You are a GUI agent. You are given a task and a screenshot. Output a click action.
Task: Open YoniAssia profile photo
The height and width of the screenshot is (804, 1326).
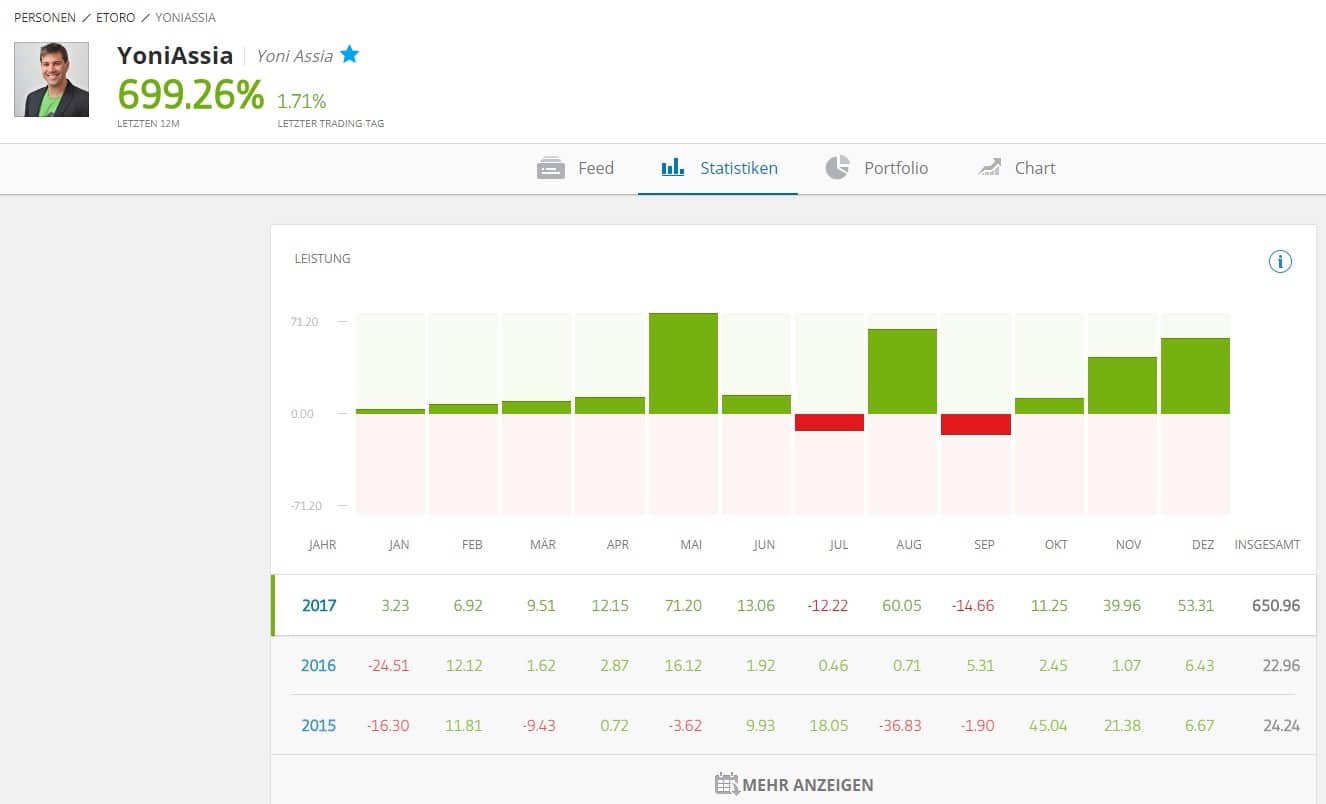pos(51,80)
